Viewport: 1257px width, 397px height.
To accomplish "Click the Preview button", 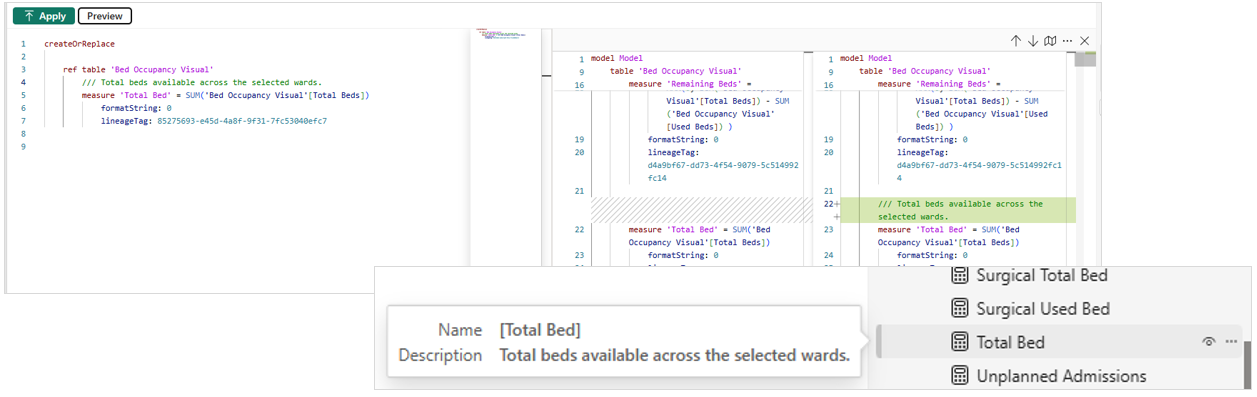I will pyautogui.click(x=105, y=16).
